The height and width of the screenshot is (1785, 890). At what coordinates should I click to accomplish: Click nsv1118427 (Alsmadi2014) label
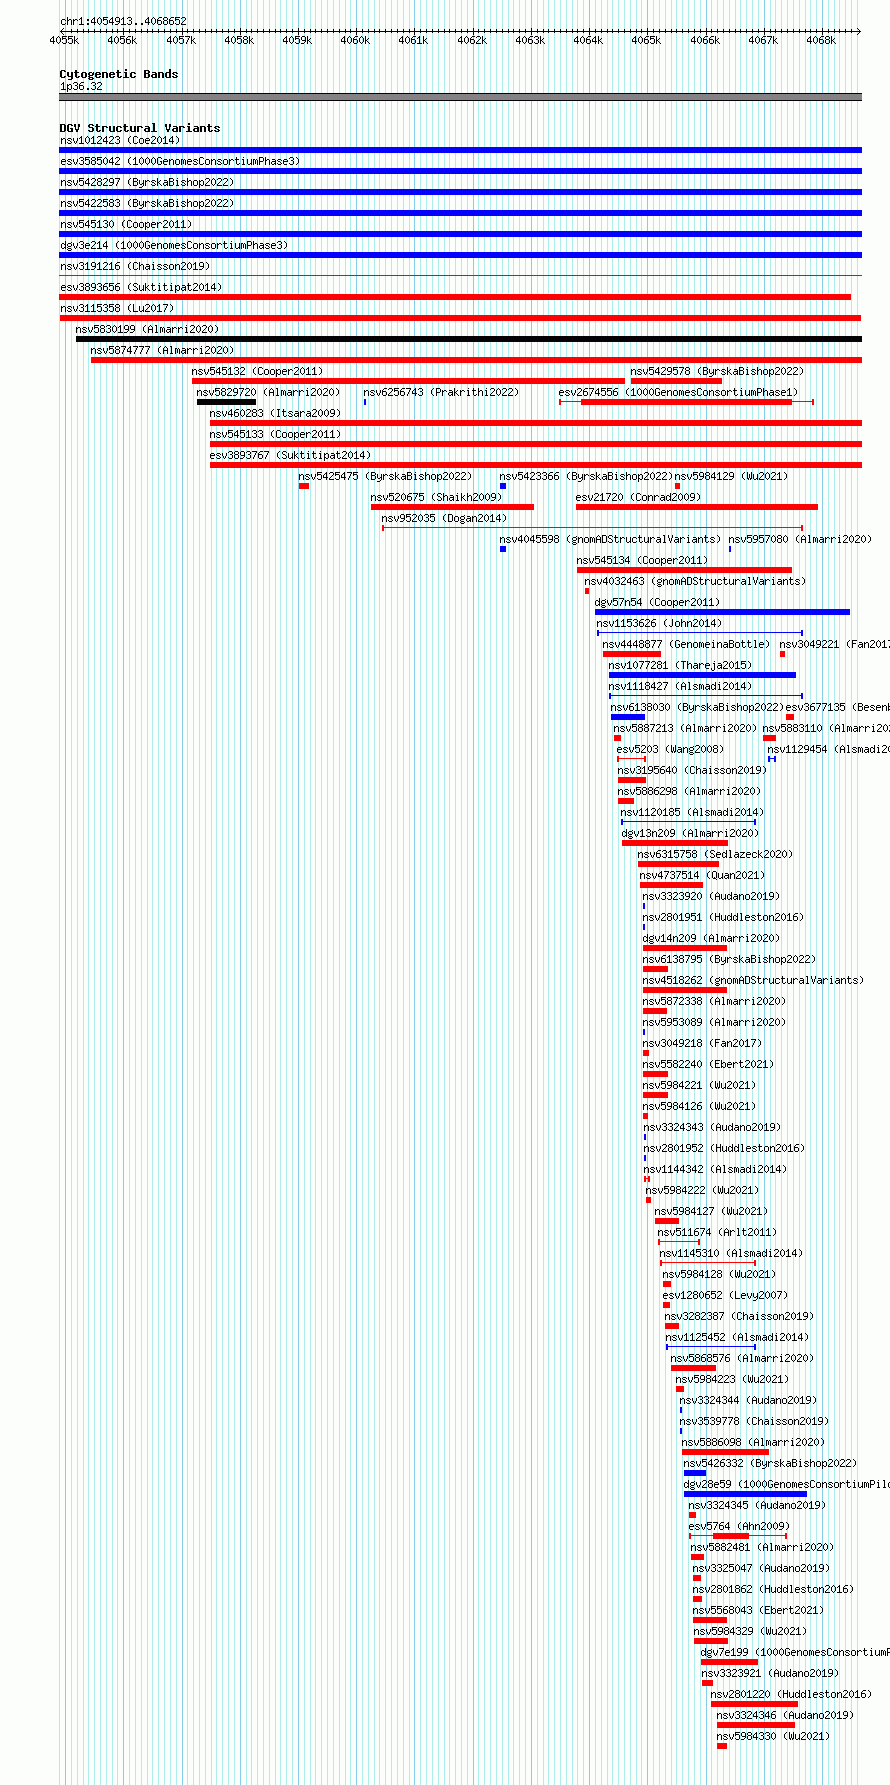[680, 686]
